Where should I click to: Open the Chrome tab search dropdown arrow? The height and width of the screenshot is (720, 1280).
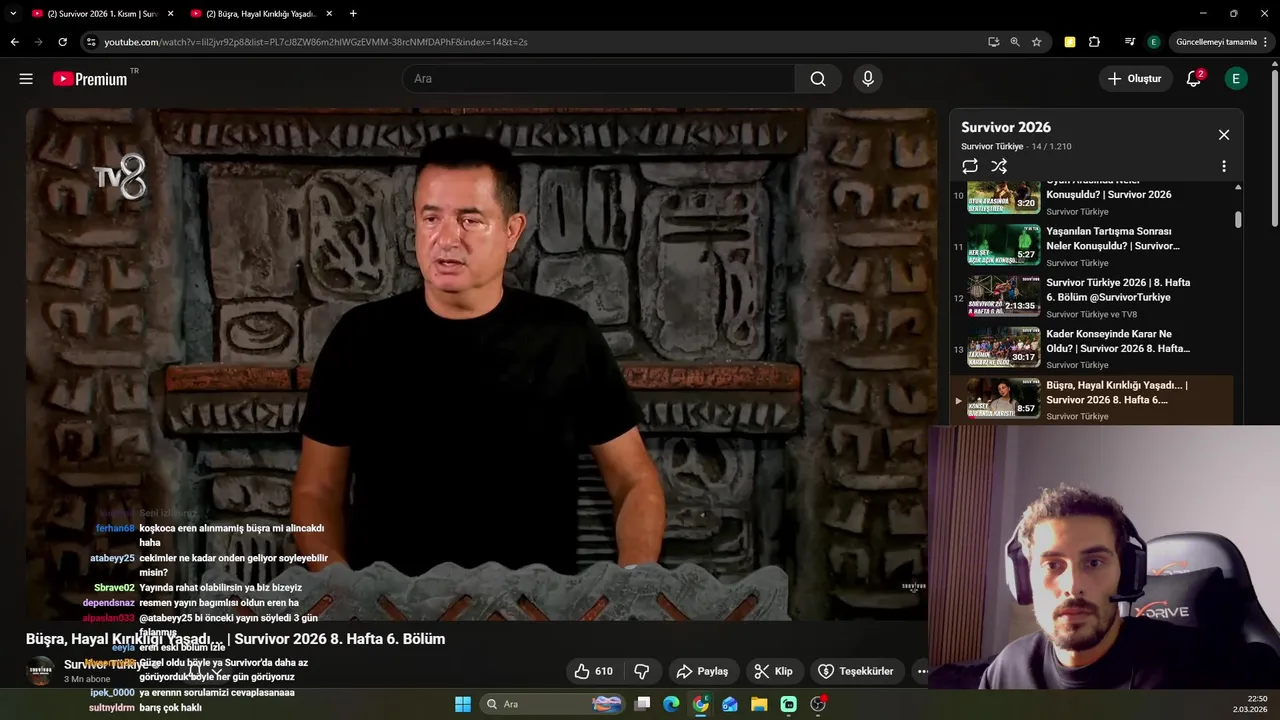click(x=13, y=13)
